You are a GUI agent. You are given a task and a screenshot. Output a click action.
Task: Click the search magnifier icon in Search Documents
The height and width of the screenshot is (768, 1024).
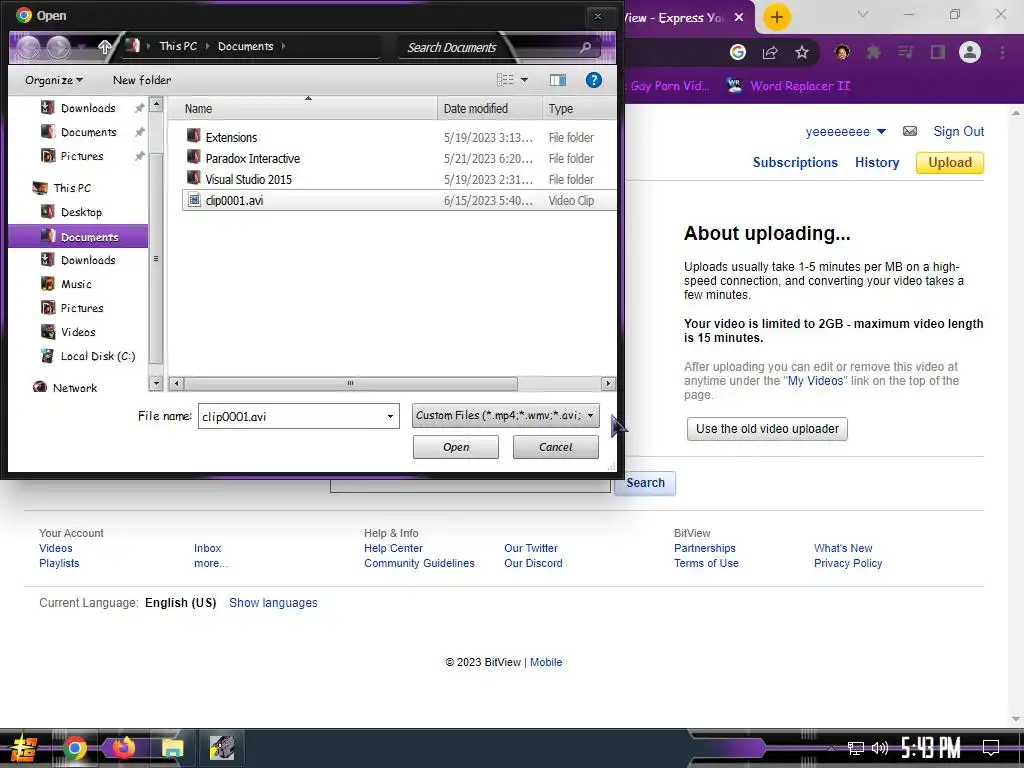coord(585,47)
